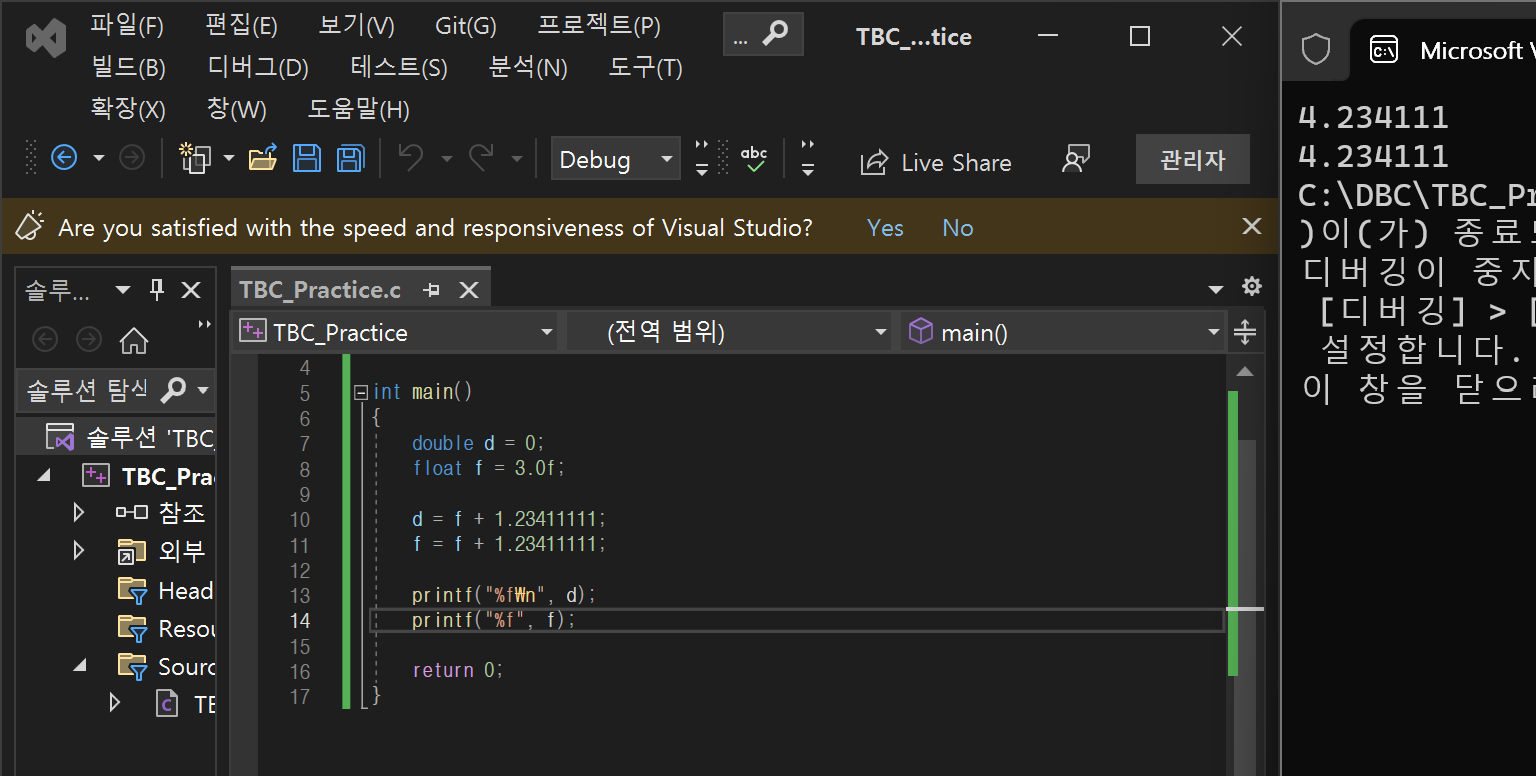Click the navigate forward arrow icon
This screenshot has height=776, width=1536.
tap(132, 158)
